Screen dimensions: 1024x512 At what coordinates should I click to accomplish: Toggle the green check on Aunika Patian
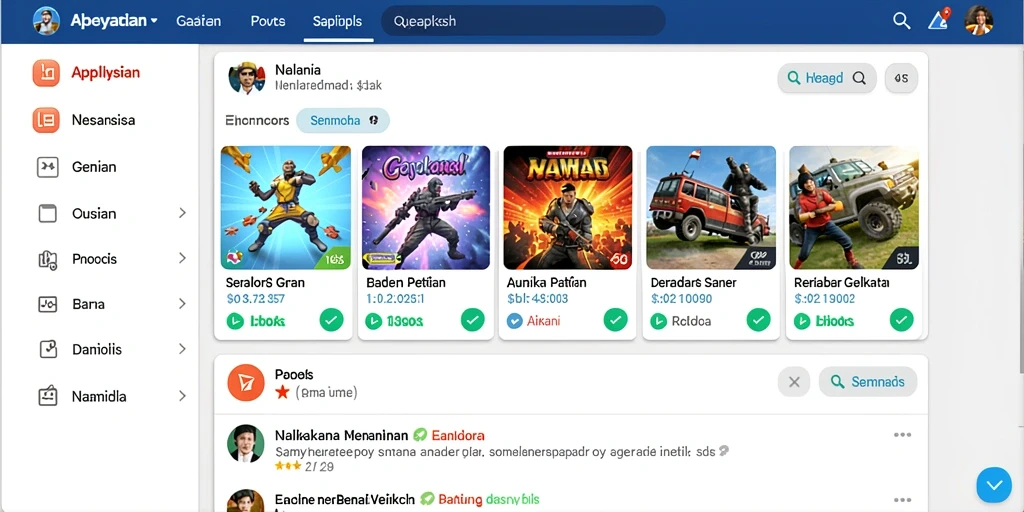[x=615, y=320]
